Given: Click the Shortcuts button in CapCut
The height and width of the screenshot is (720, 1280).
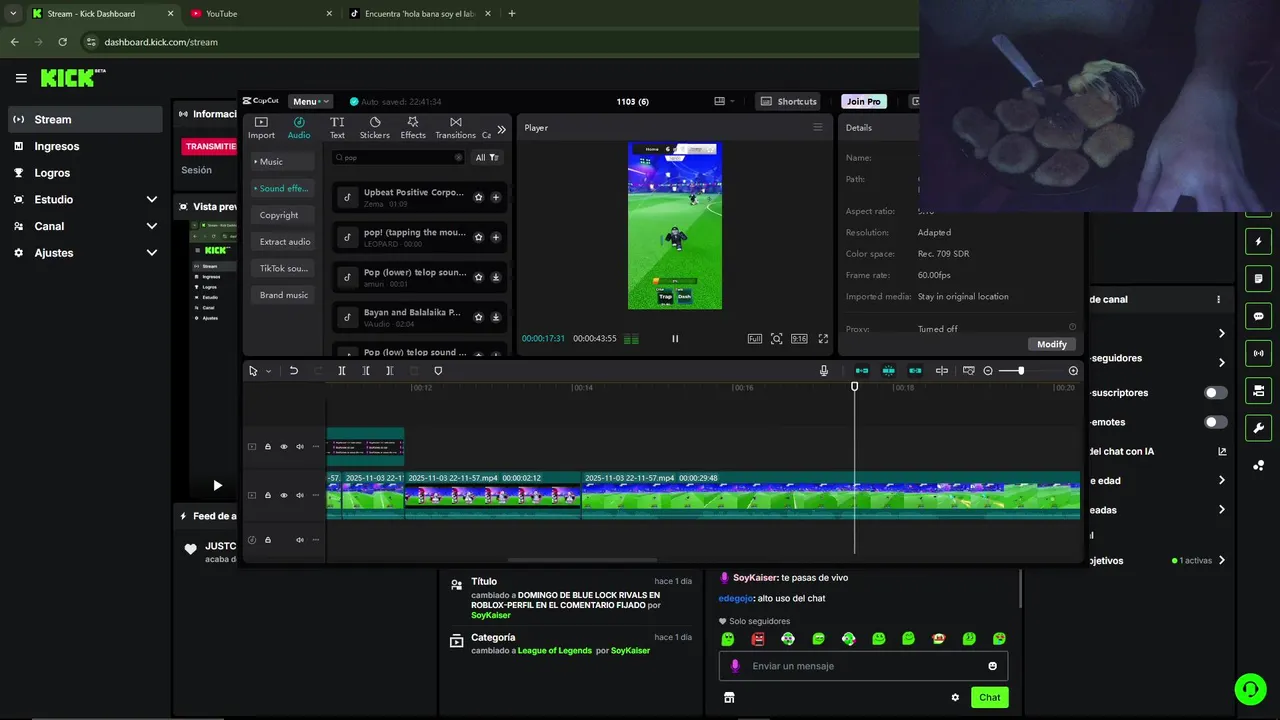Looking at the screenshot, I should 789,101.
